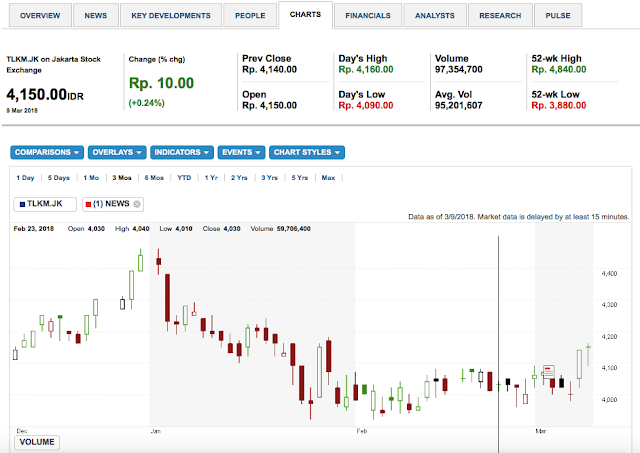Switch to the News tab
Screen dimensions: 640x453
[x=96, y=16]
